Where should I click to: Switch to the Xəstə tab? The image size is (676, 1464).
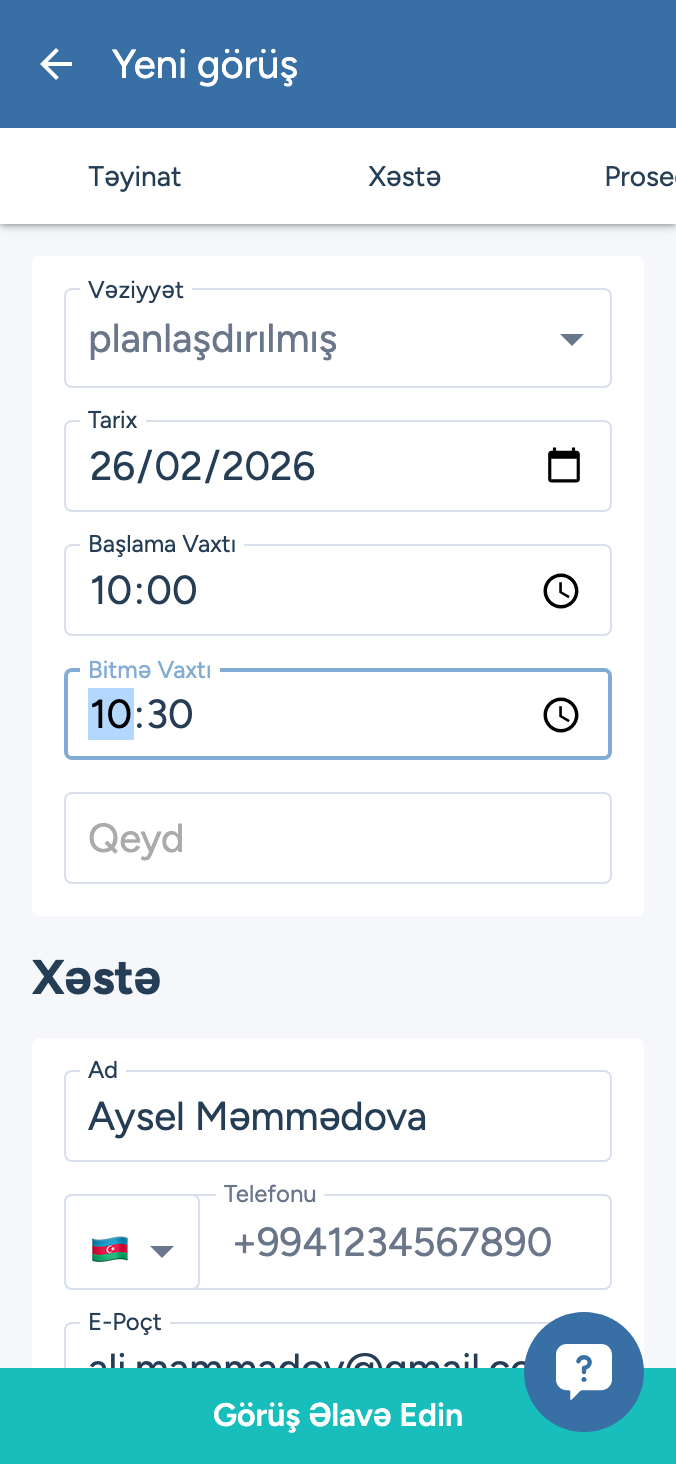[x=404, y=177]
